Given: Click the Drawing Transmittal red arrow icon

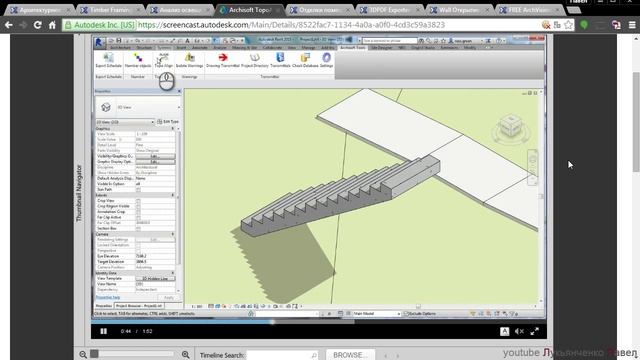Looking at the screenshot, I should pyautogui.click(x=222, y=58).
